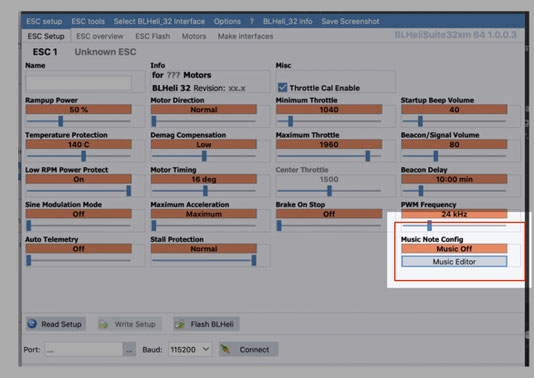Image resolution: width=534 pixels, height=378 pixels.
Task: Click the port browse ellipsis button
Action: (x=129, y=350)
